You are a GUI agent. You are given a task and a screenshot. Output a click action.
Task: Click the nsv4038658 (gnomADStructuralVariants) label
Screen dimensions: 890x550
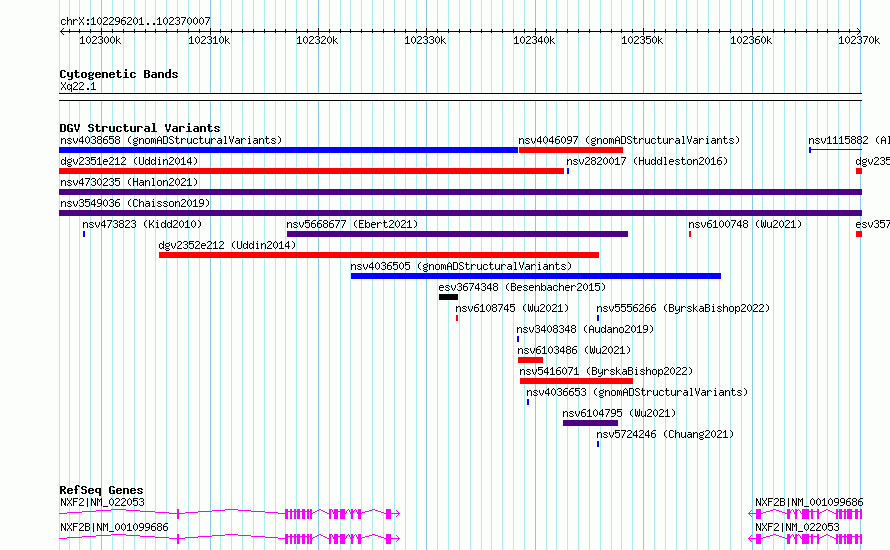point(171,140)
